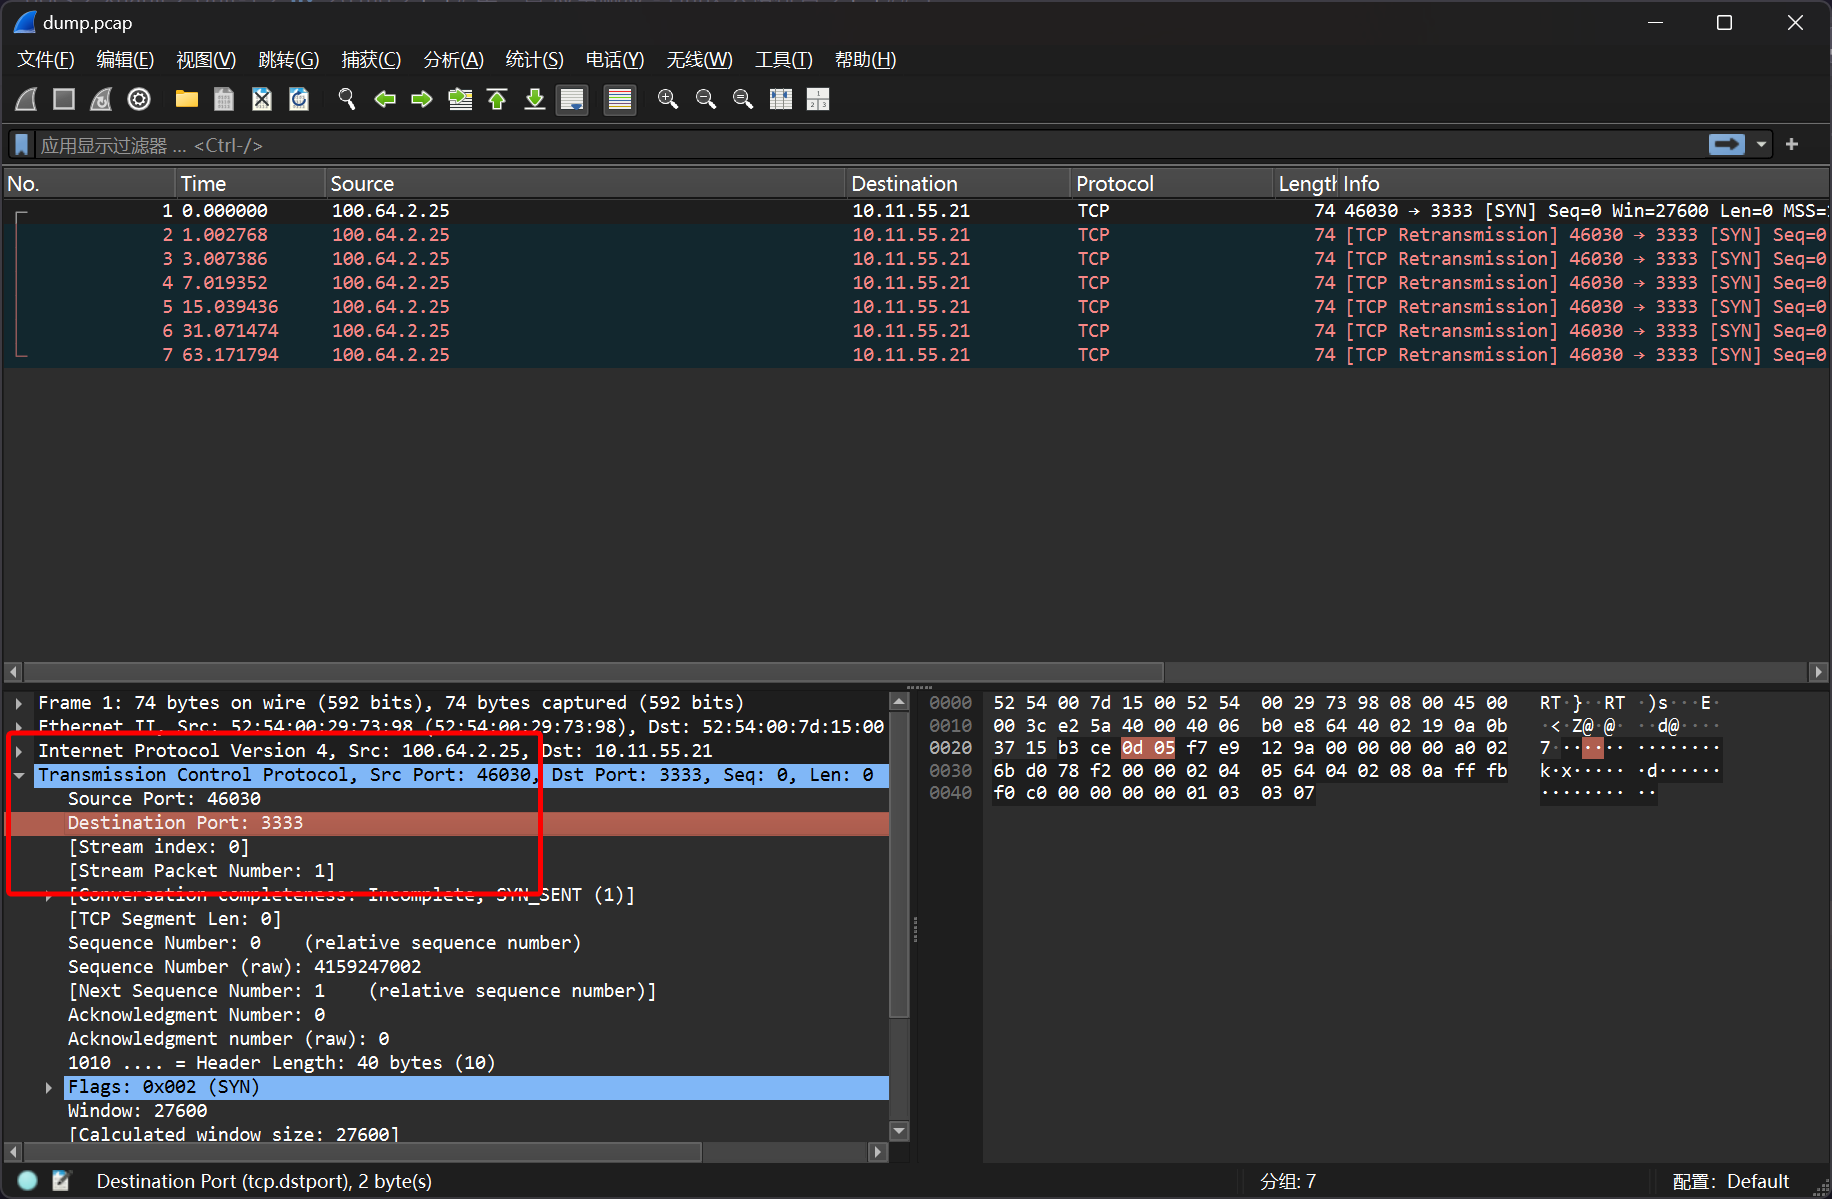The width and height of the screenshot is (1832, 1199).
Task: Jump to the last packet icon
Action: (x=535, y=99)
